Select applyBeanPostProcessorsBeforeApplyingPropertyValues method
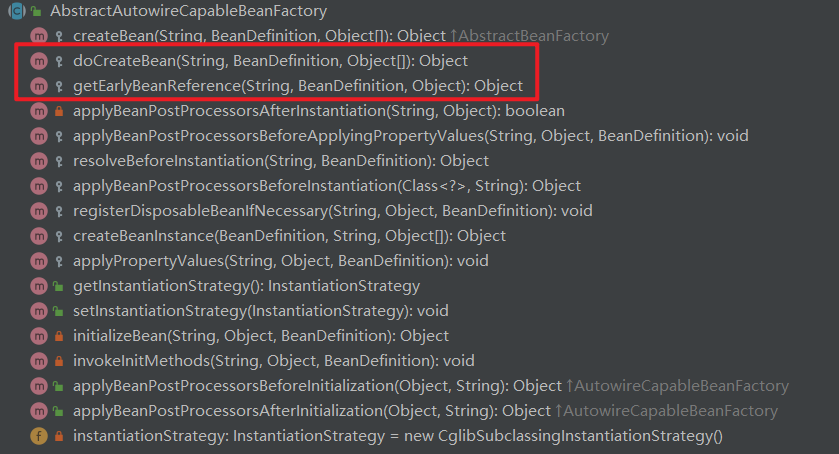 point(410,136)
